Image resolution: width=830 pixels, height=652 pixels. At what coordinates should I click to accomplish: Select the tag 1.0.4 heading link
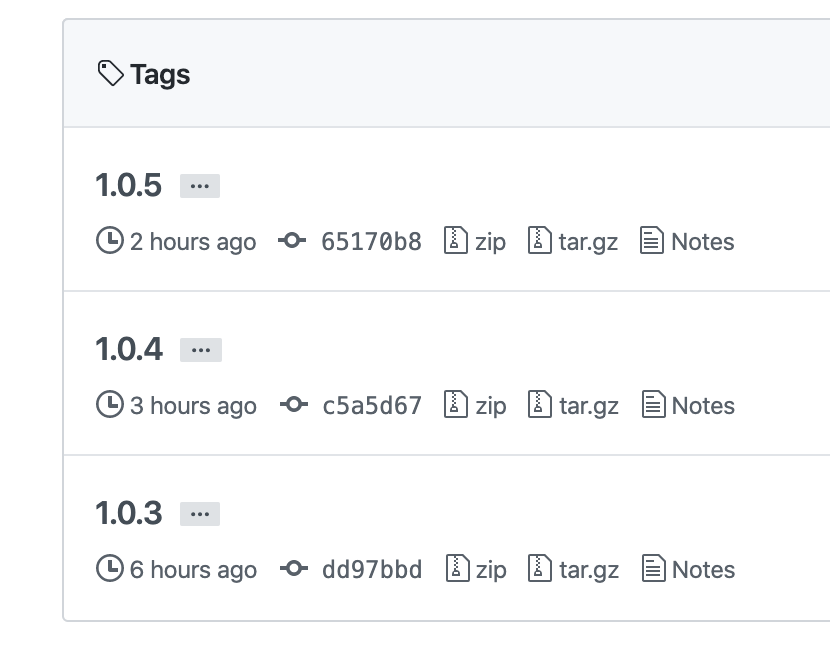(128, 349)
